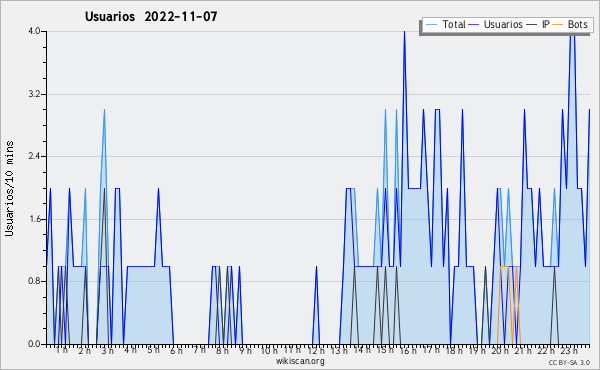Click the '6 h' x-axis label
Viewport: 600px width, 370px height.
[x=176, y=350]
